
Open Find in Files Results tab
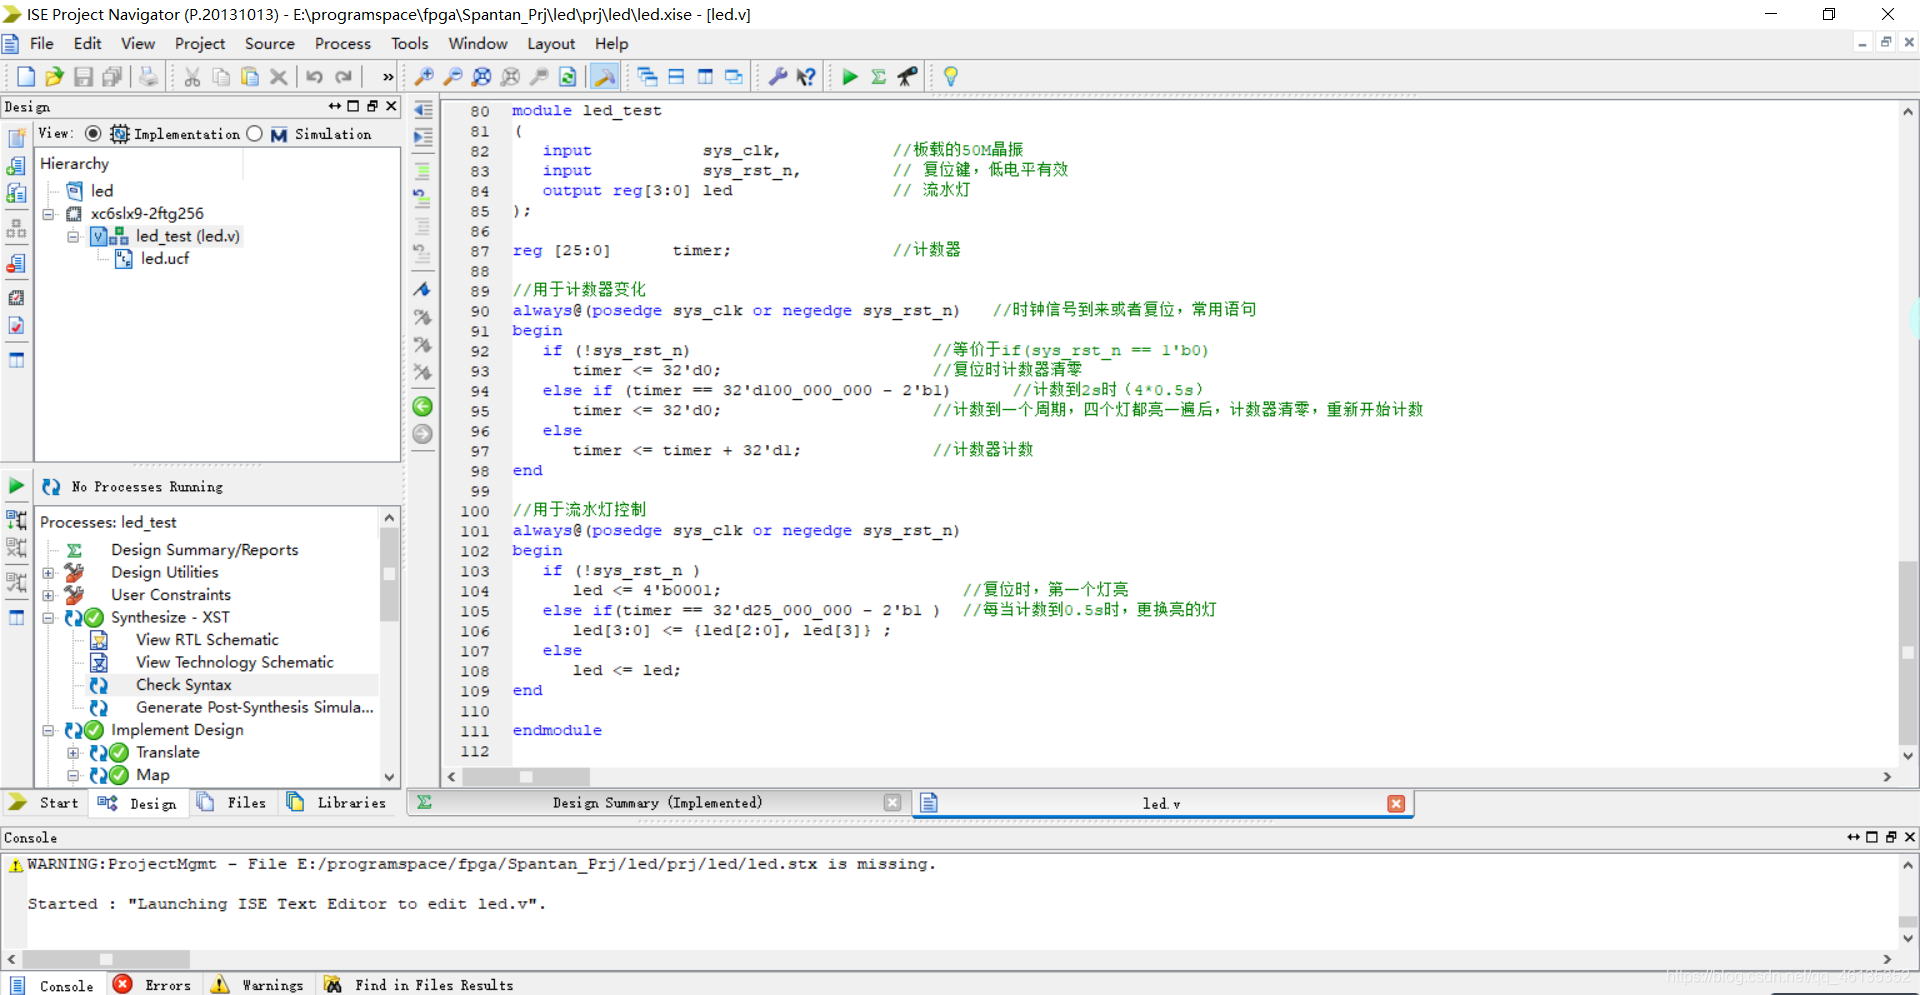[420, 985]
